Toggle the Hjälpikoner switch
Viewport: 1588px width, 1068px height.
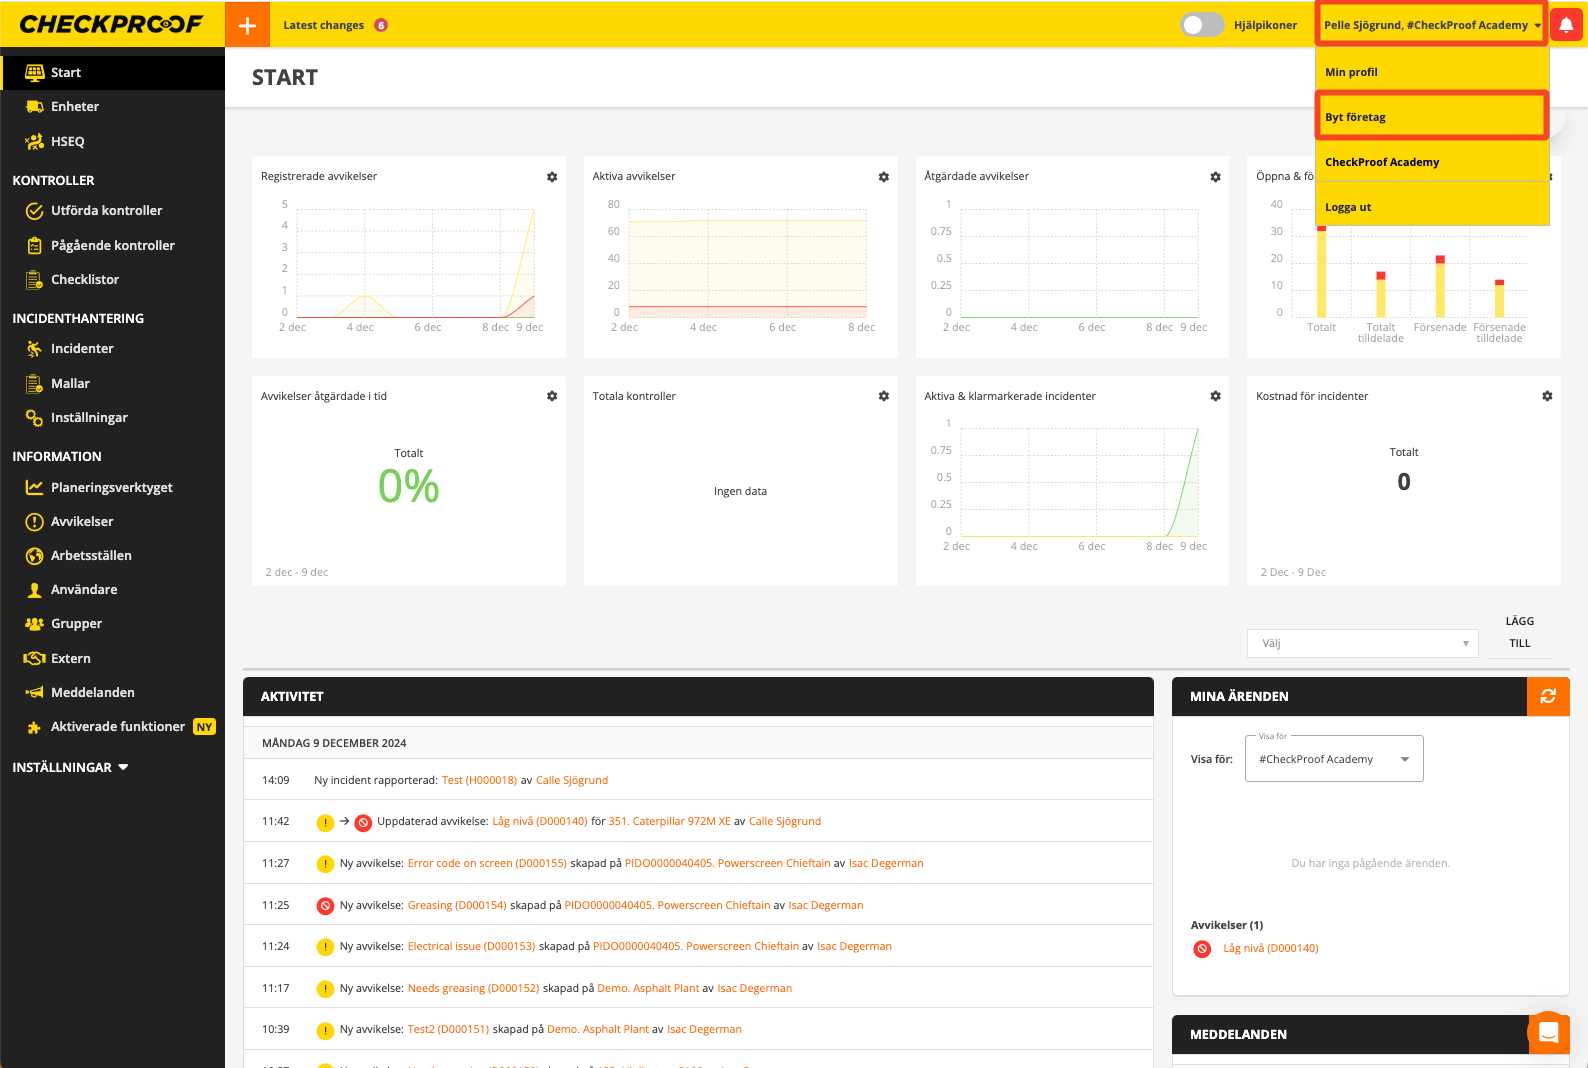coord(1201,25)
